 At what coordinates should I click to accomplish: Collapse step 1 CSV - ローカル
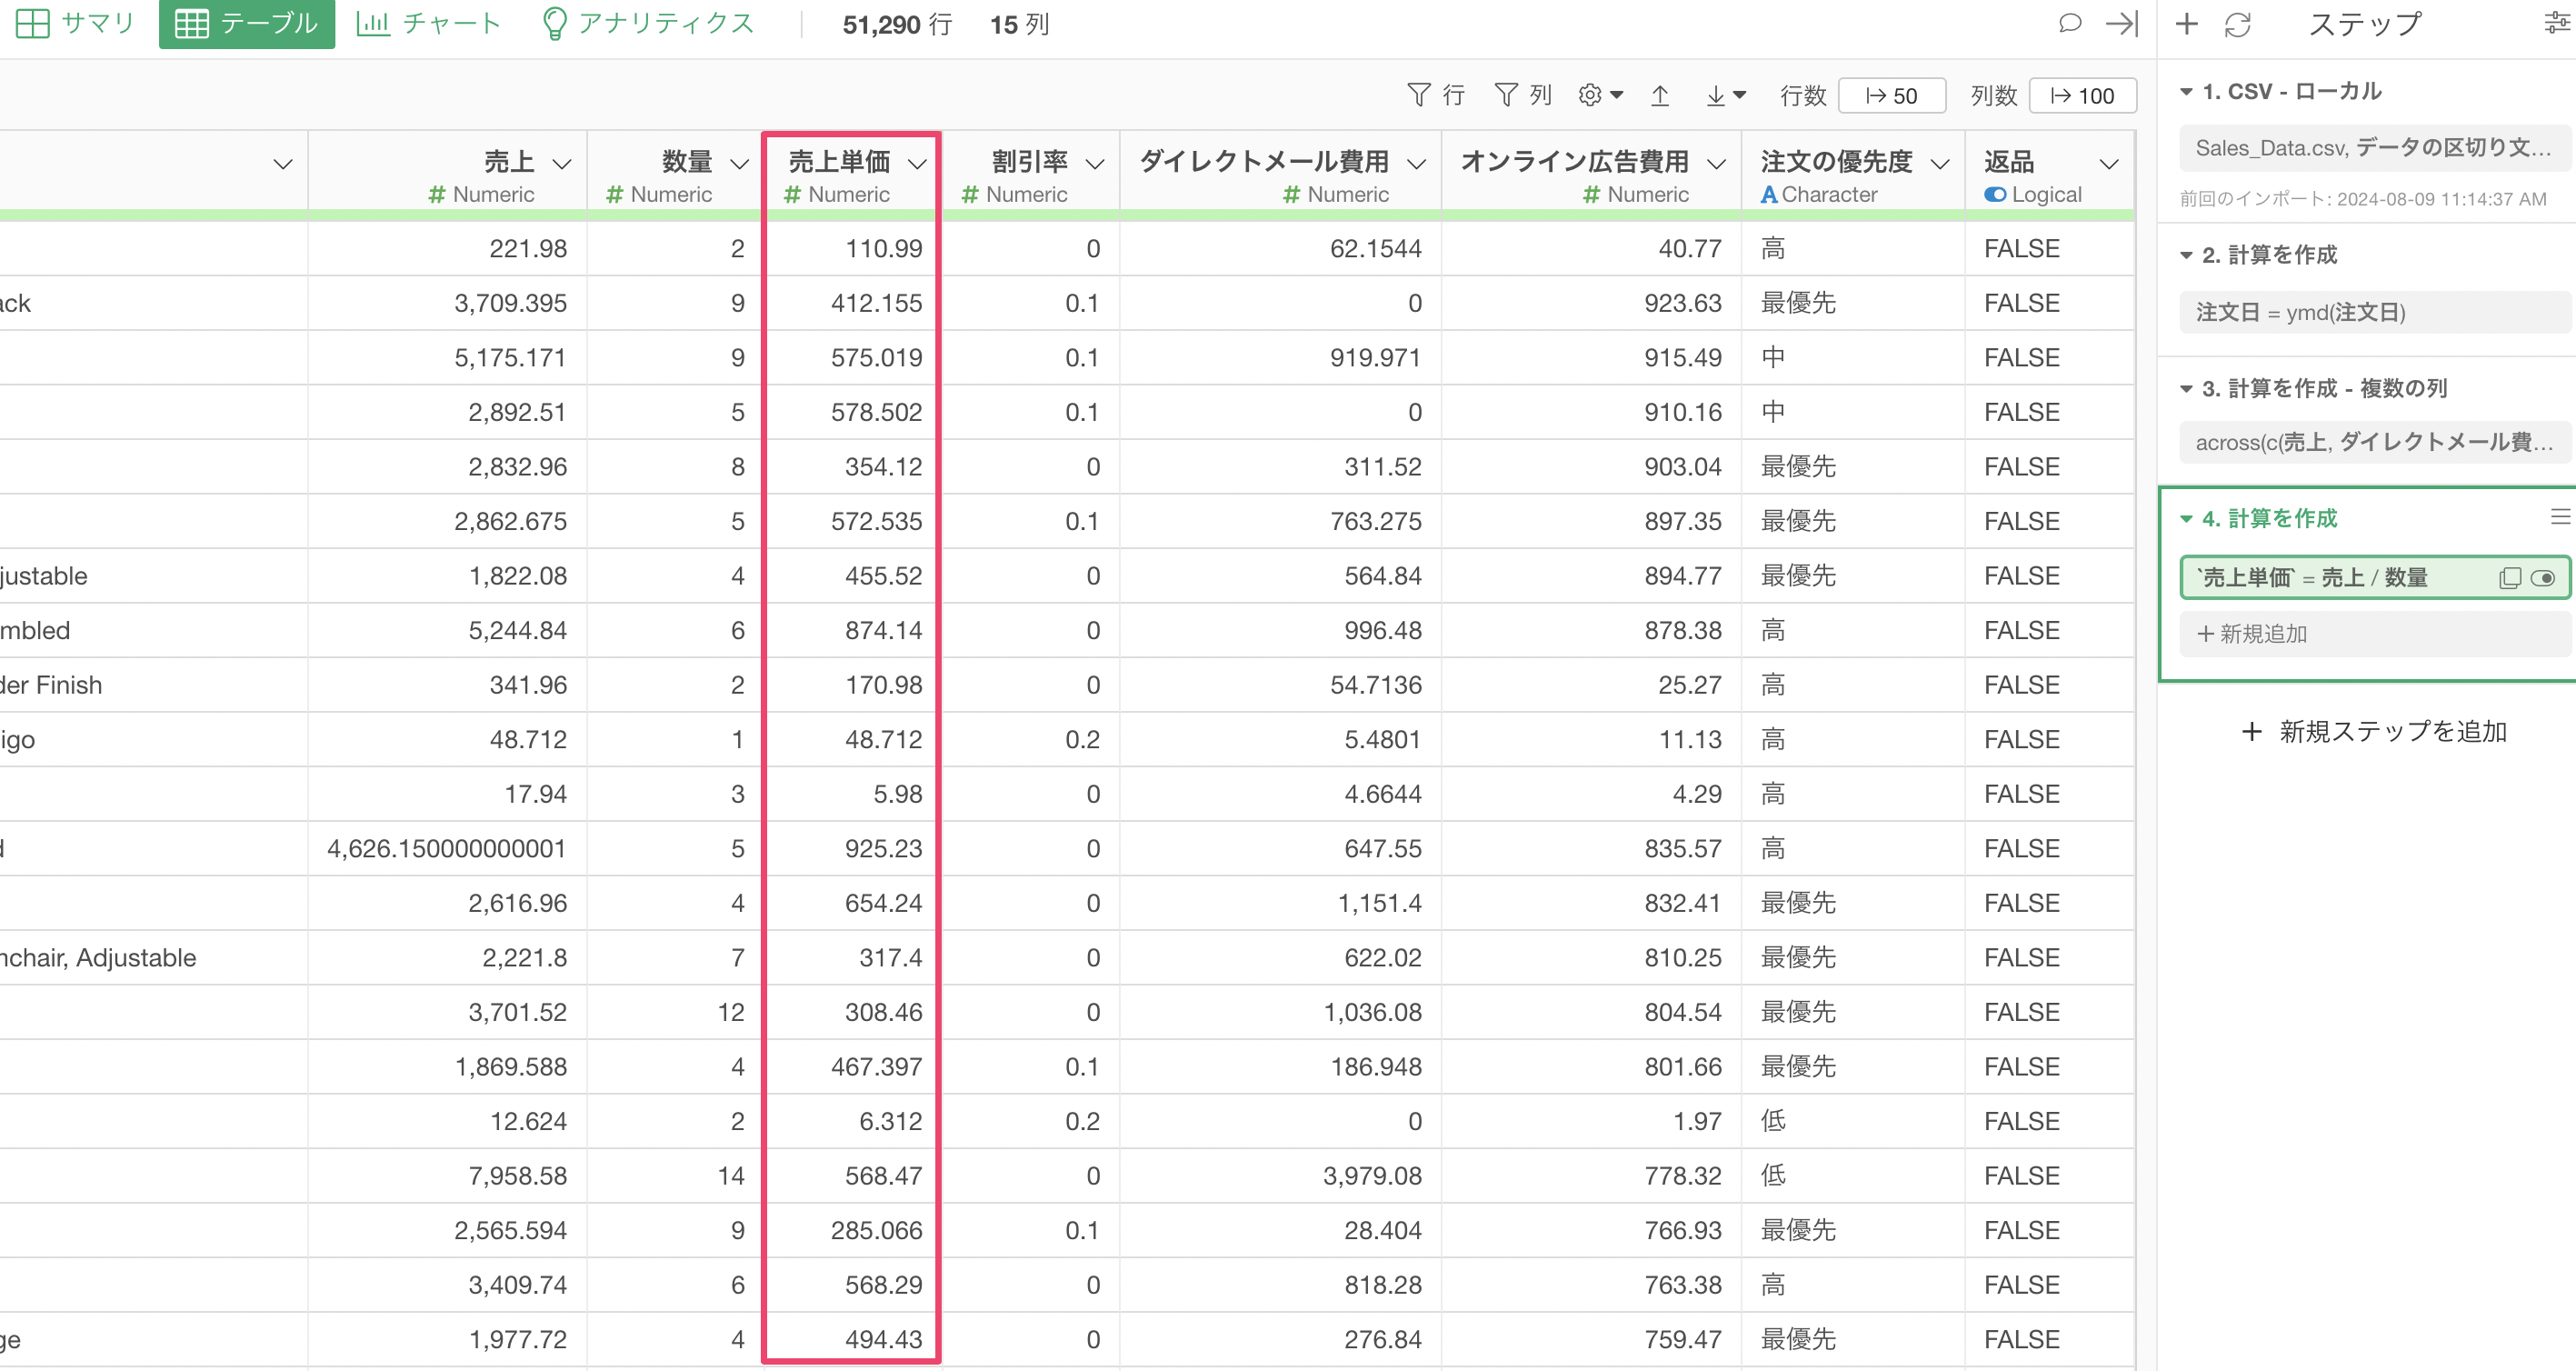tap(2186, 91)
